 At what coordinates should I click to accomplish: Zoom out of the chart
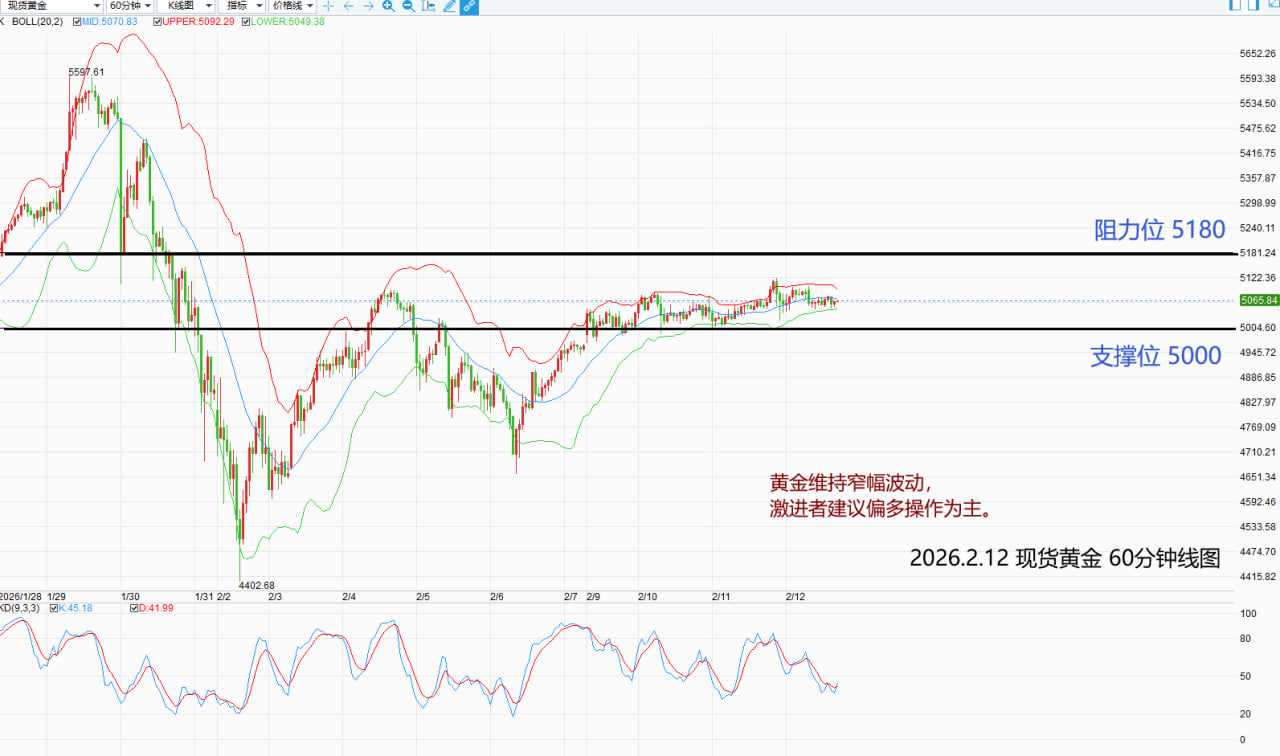(x=408, y=6)
